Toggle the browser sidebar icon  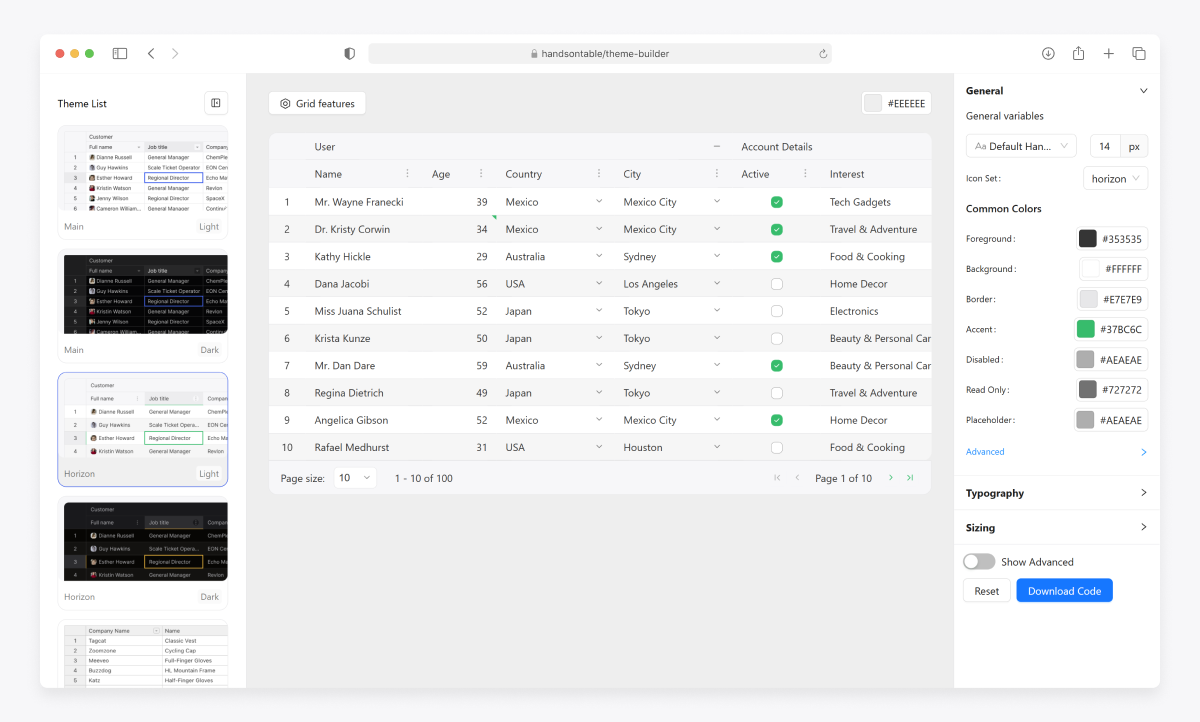click(x=120, y=54)
